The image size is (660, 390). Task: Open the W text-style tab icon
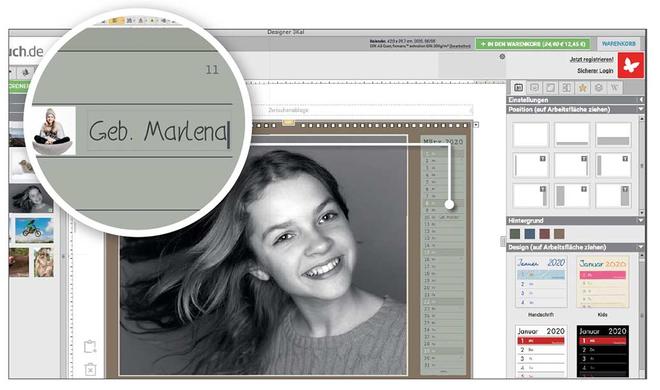coord(615,88)
